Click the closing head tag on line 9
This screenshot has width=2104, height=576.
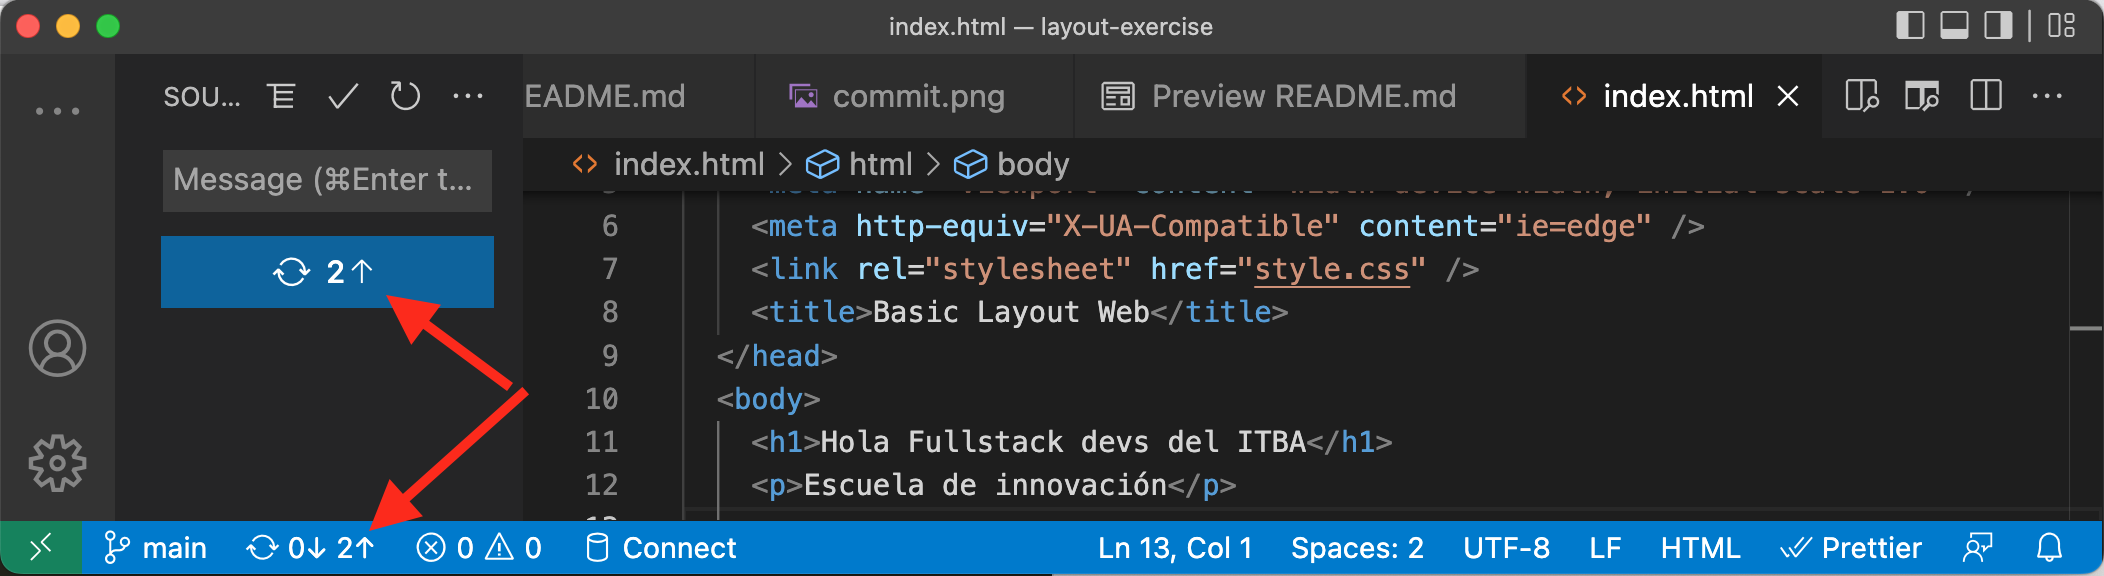(x=777, y=356)
